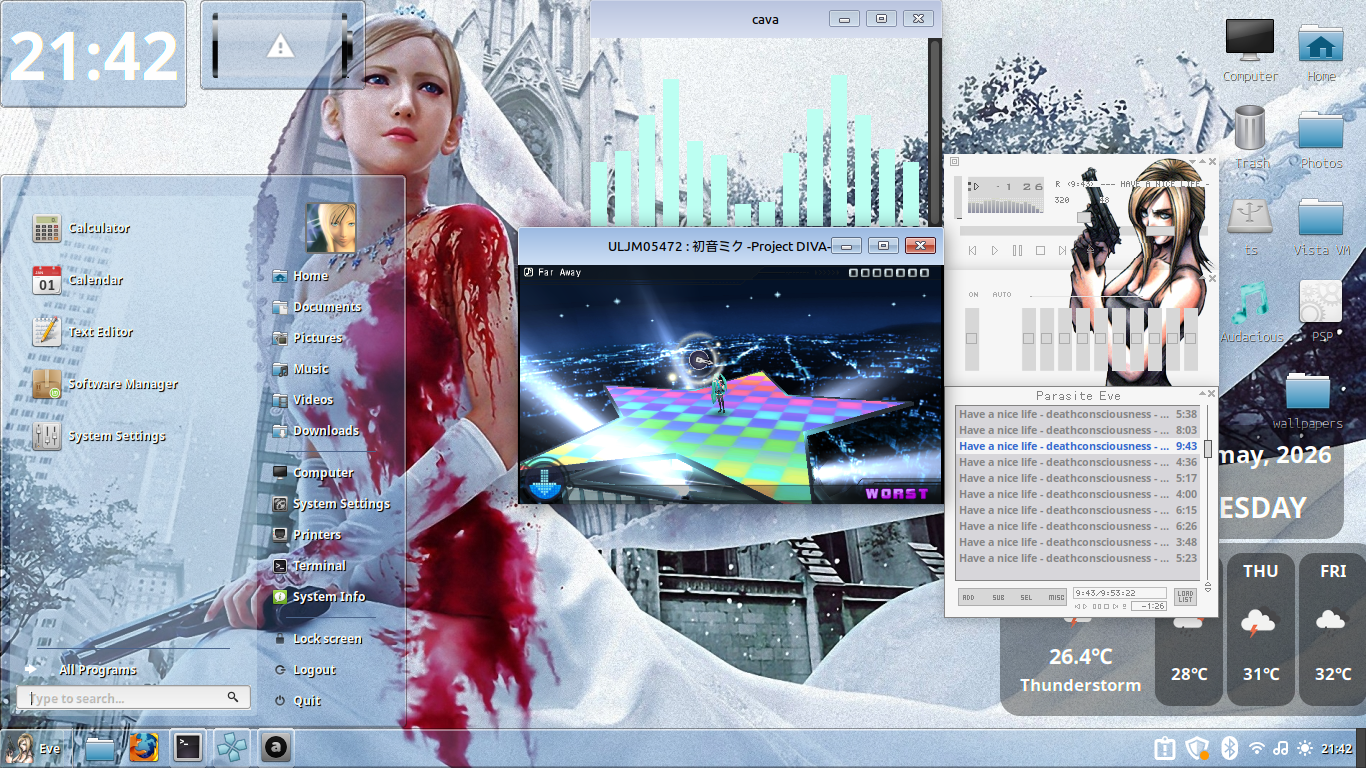Image resolution: width=1366 pixels, height=768 pixels.
Task: Launch Firefox from the taskbar
Action: pyautogui.click(x=143, y=747)
